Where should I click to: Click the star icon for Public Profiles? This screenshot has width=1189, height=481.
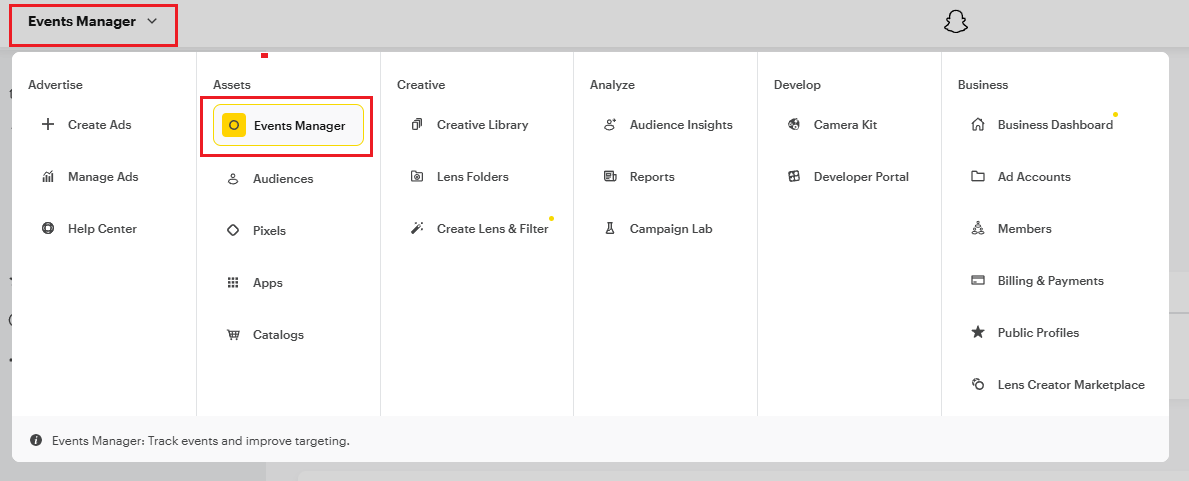pyautogui.click(x=978, y=332)
